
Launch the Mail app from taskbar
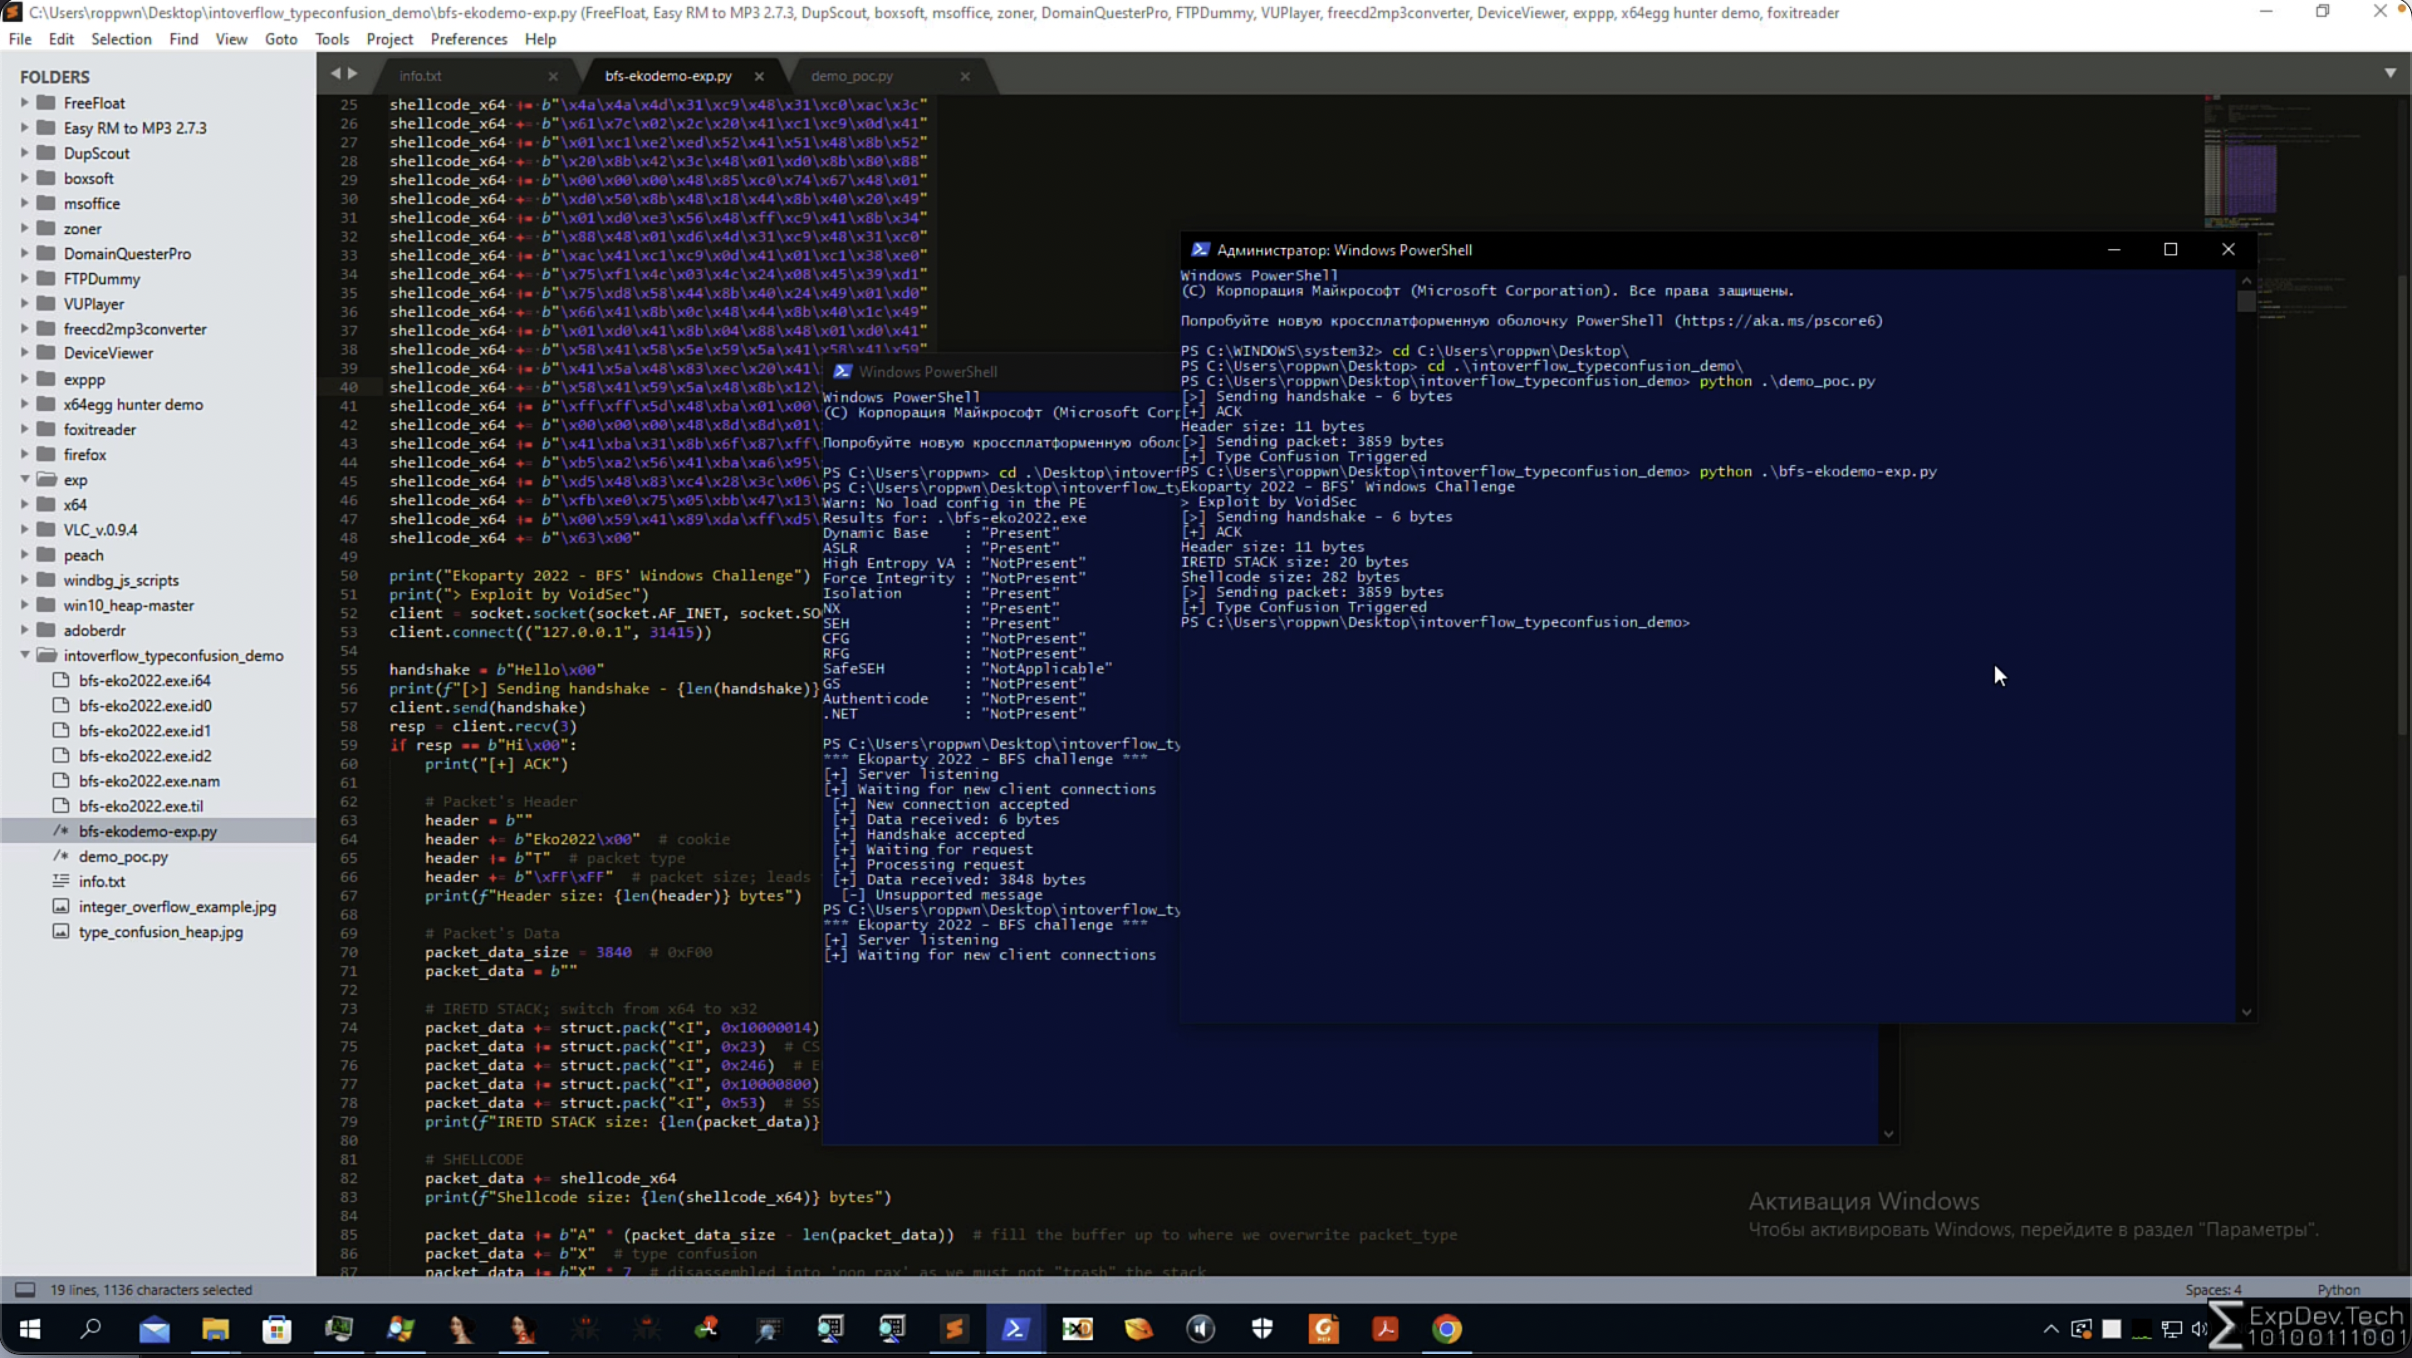(154, 1329)
